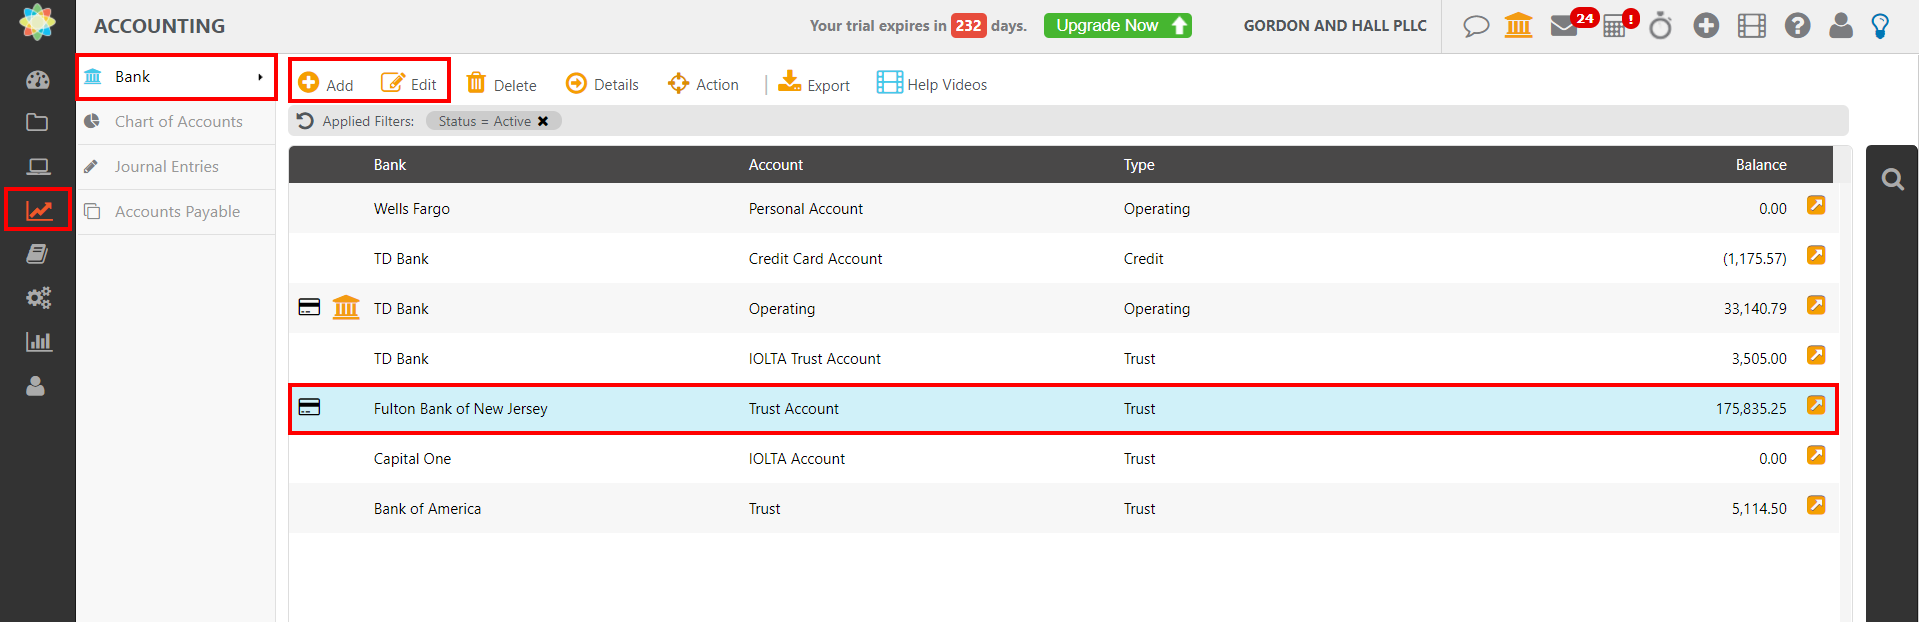Open the help question mark icon
This screenshot has height=622, width=1919.
1797,26
